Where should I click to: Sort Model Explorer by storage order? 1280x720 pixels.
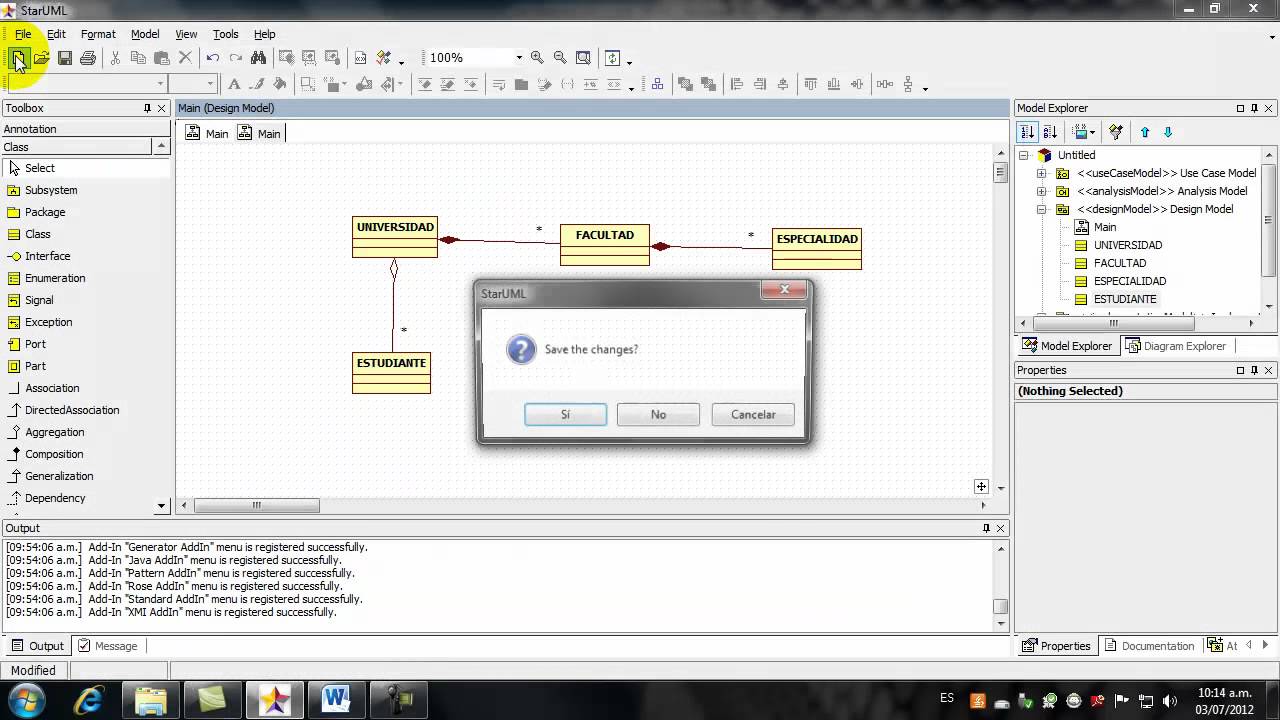point(1027,132)
